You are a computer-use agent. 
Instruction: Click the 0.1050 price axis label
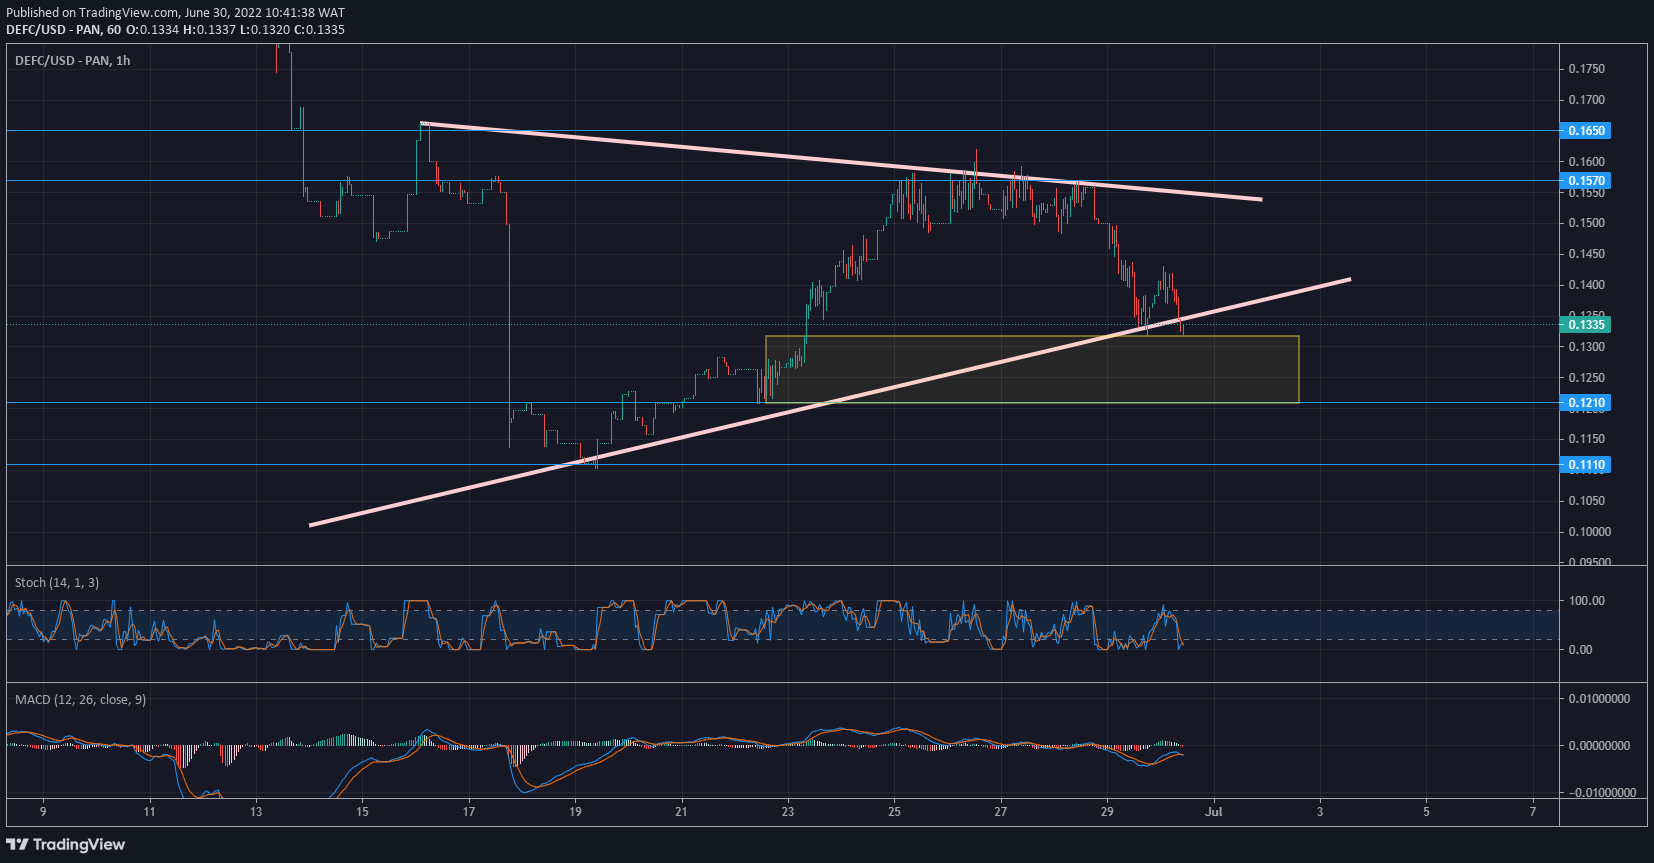coord(1586,501)
